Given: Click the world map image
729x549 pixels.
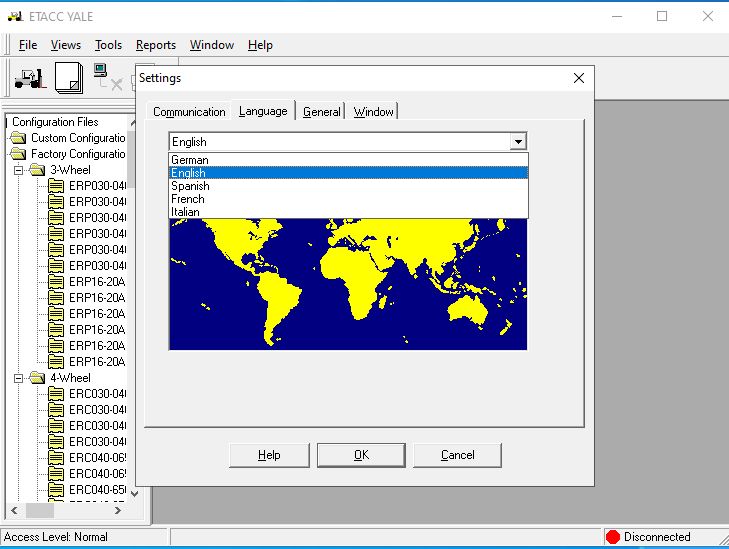Looking at the screenshot, I should click(348, 284).
